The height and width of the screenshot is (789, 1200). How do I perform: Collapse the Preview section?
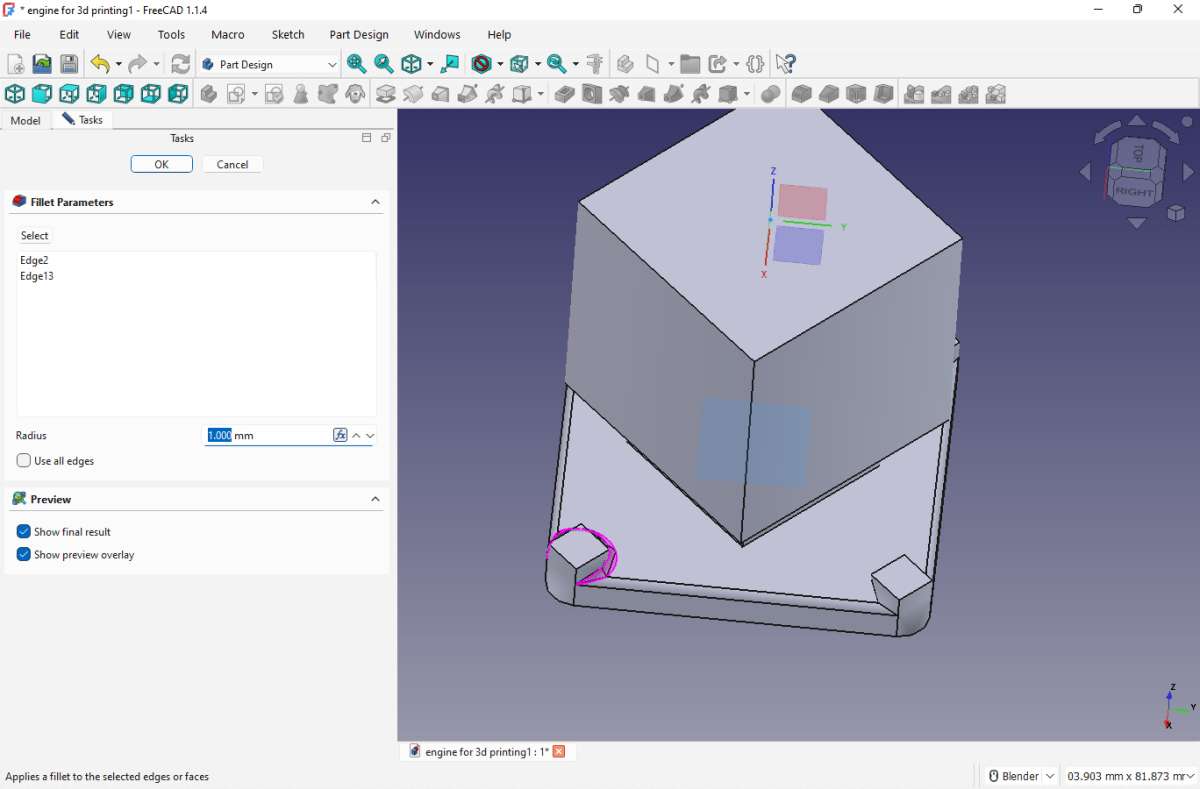(376, 499)
